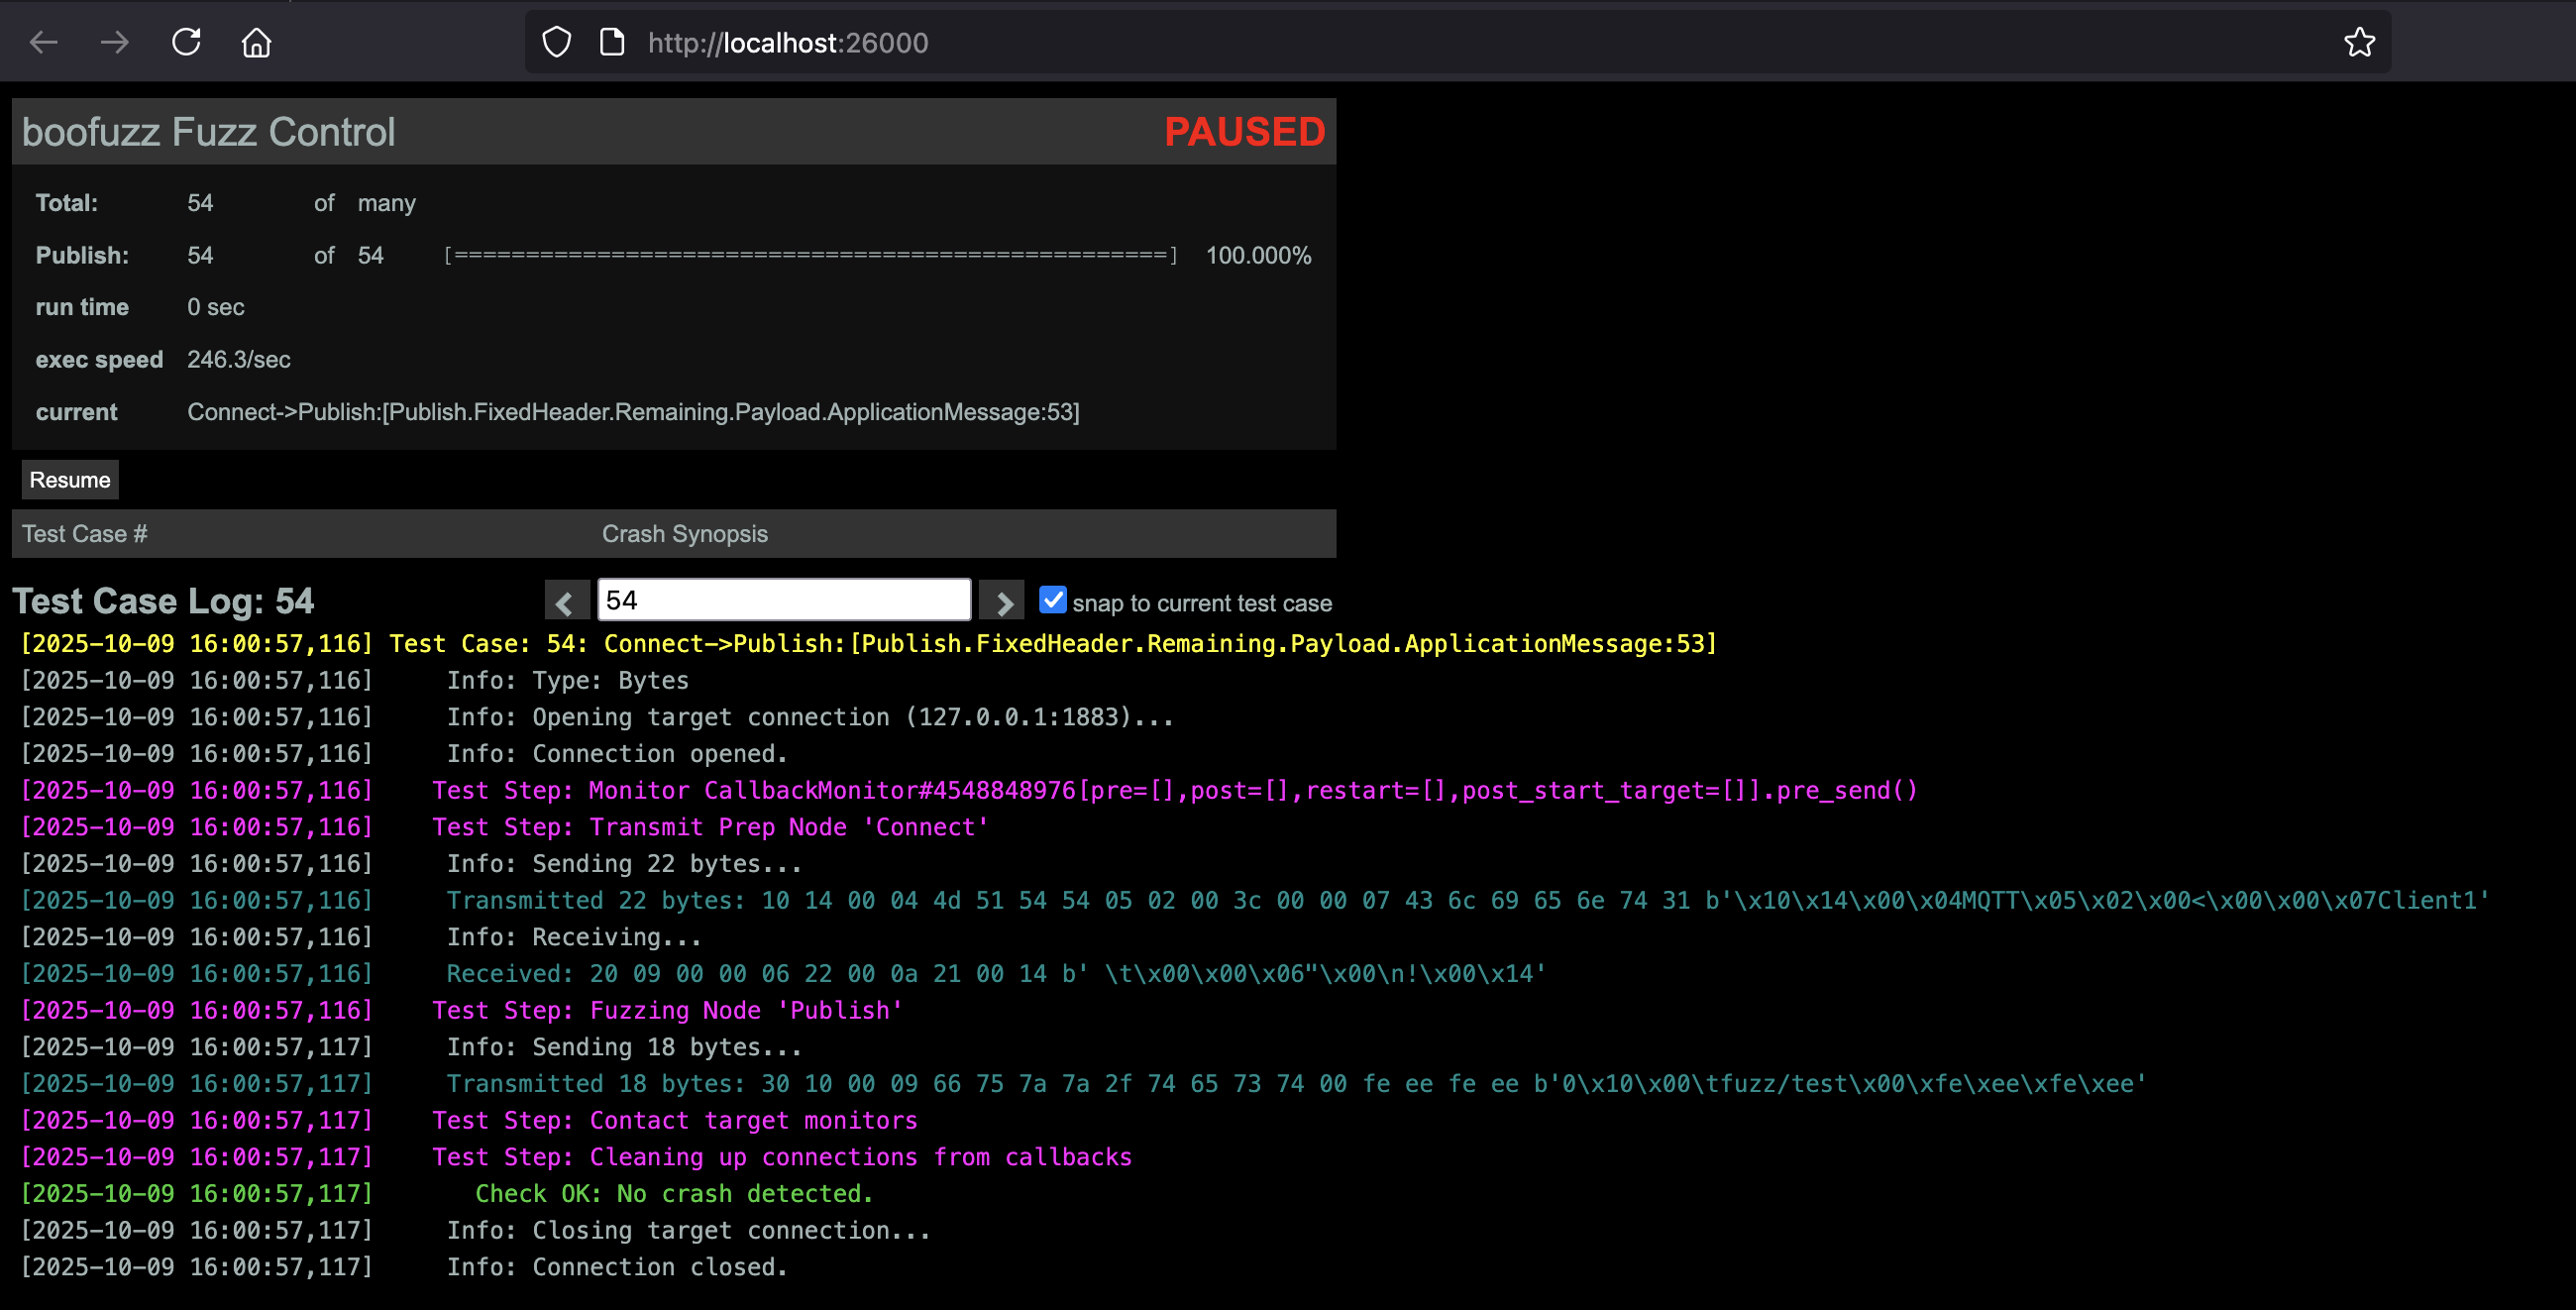The width and height of the screenshot is (2576, 1310).
Task: Go to the browser home page
Action: 257,42
